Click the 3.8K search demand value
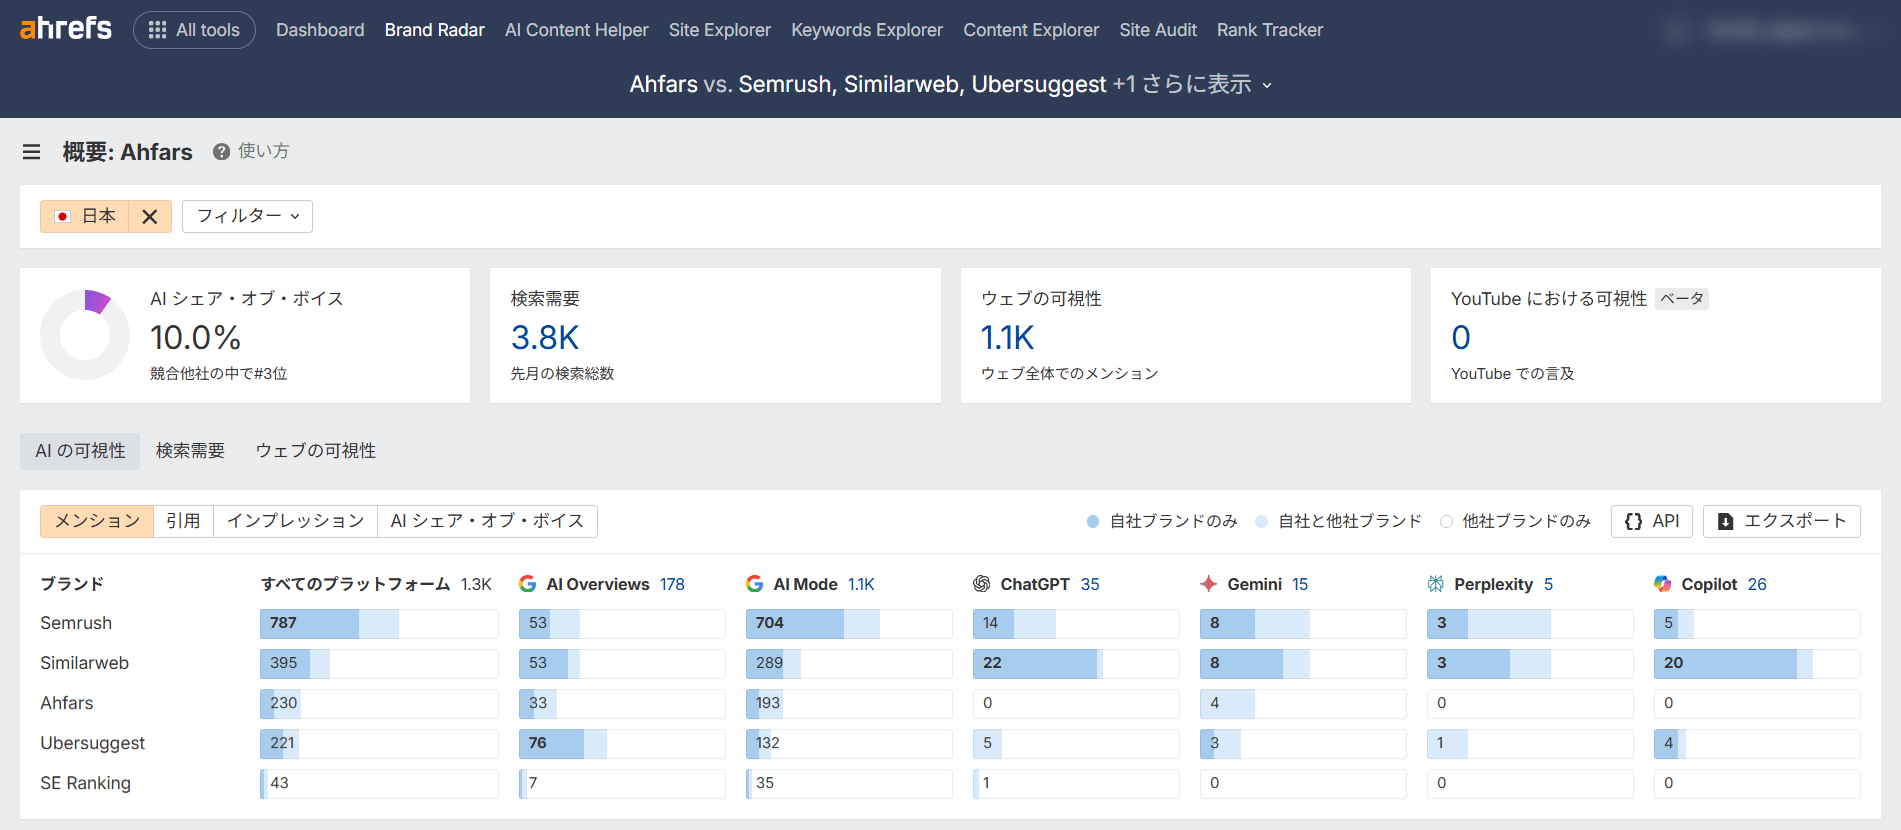 coord(545,338)
